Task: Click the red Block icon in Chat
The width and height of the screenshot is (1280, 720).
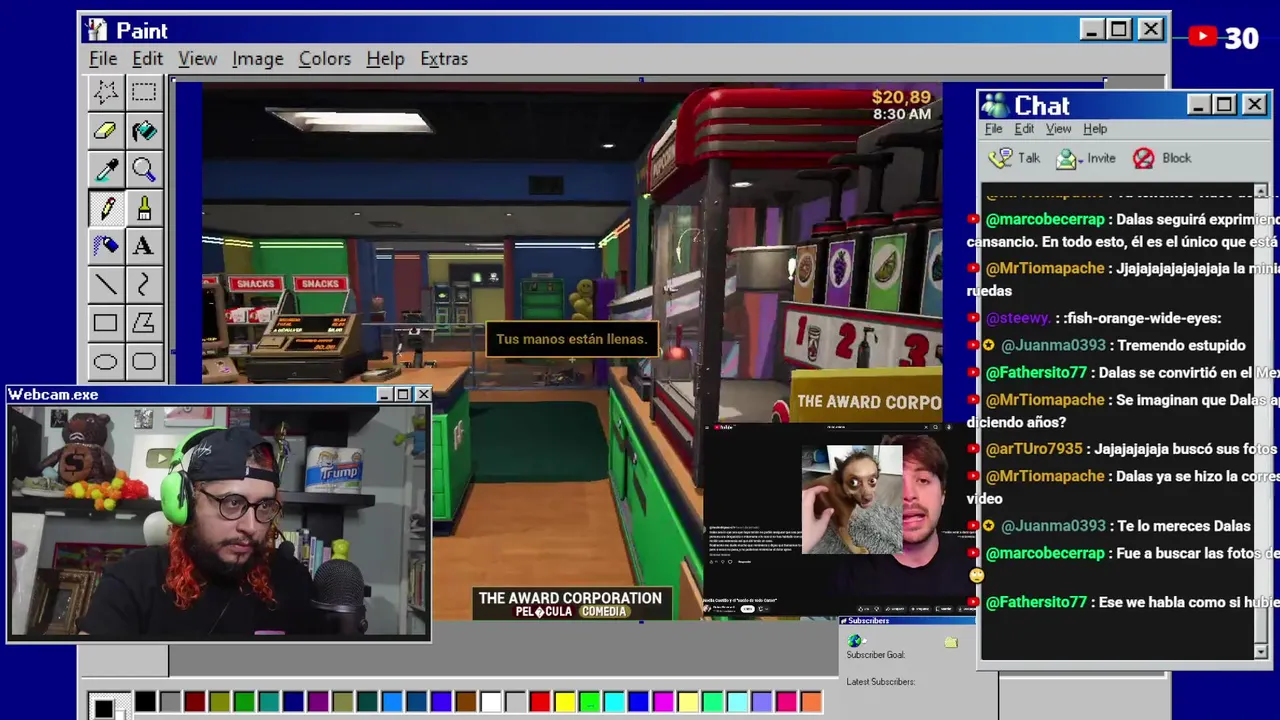Action: click(1143, 158)
